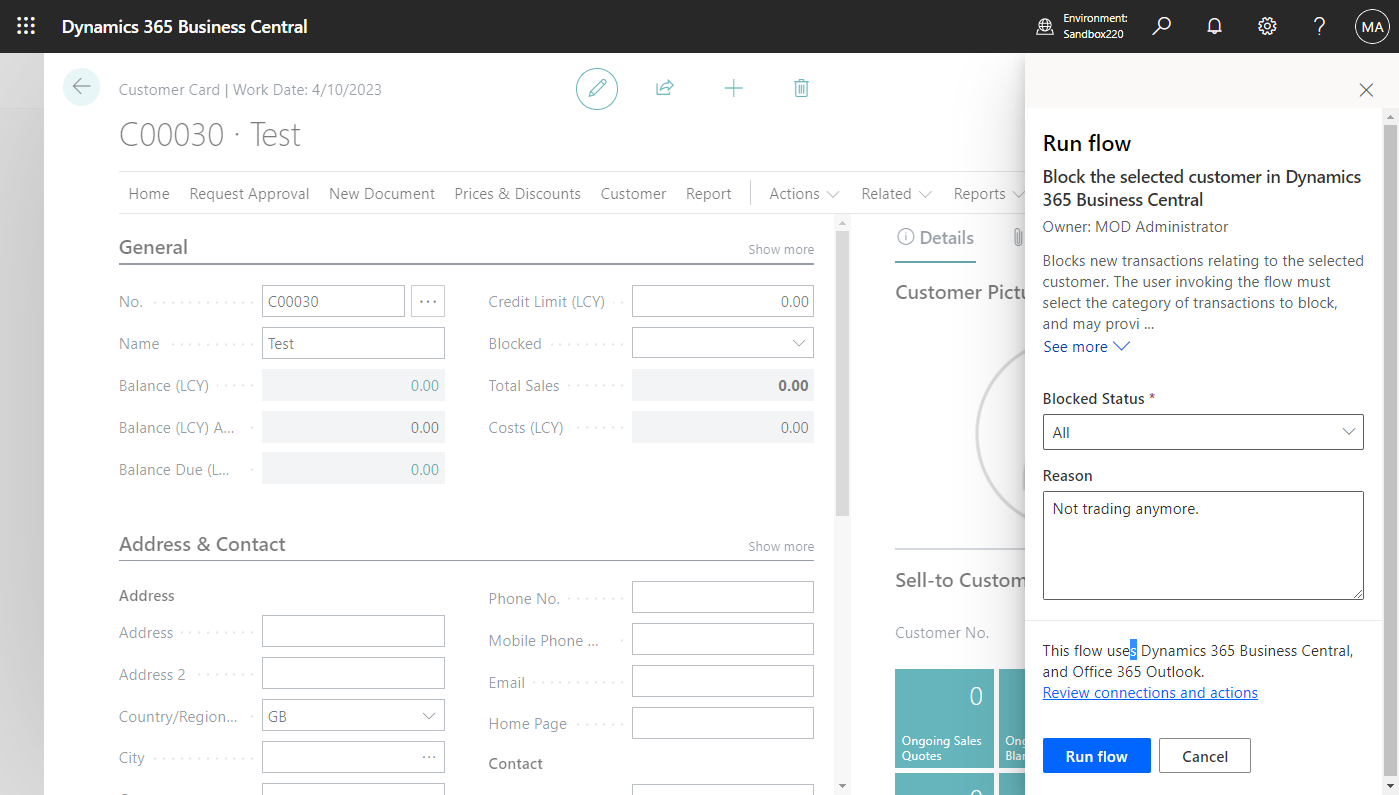Open help using the question mark icon
The height and width of the screenshot is (795, 1399).
tap(1319, 26)
